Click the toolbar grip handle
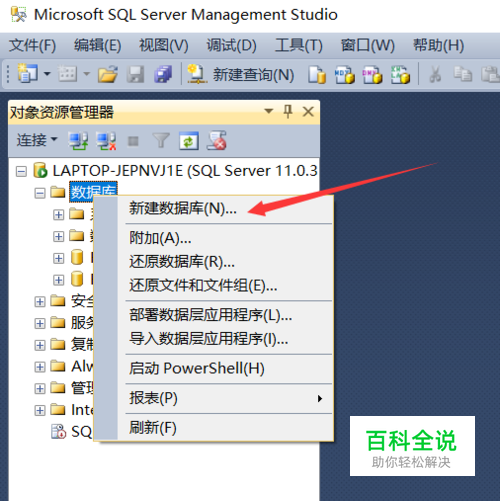The image size is (500, 501). coord(8,74)
